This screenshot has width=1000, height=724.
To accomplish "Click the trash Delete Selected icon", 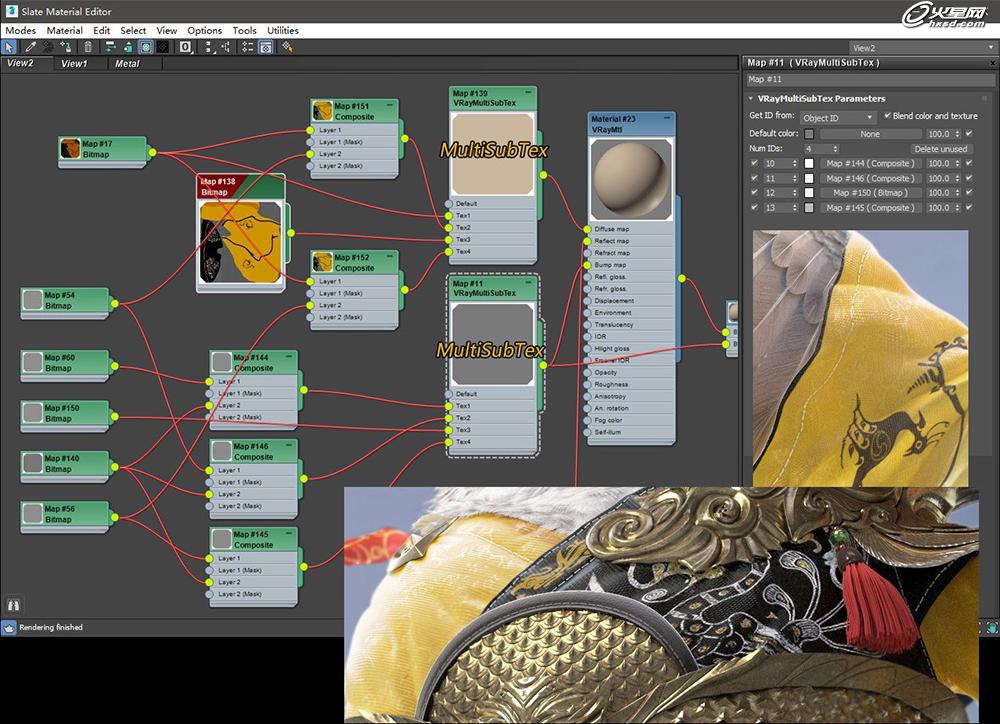I will (x=88, y=47).
